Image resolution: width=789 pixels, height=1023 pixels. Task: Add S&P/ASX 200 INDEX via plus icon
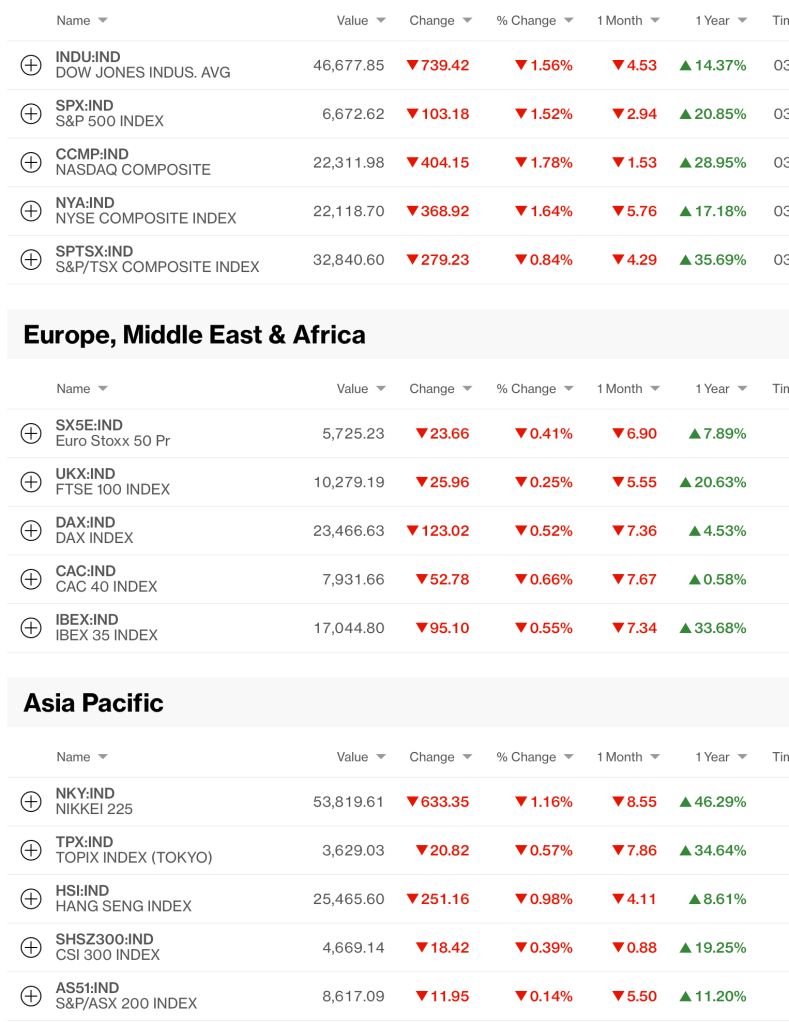point(31,996)
